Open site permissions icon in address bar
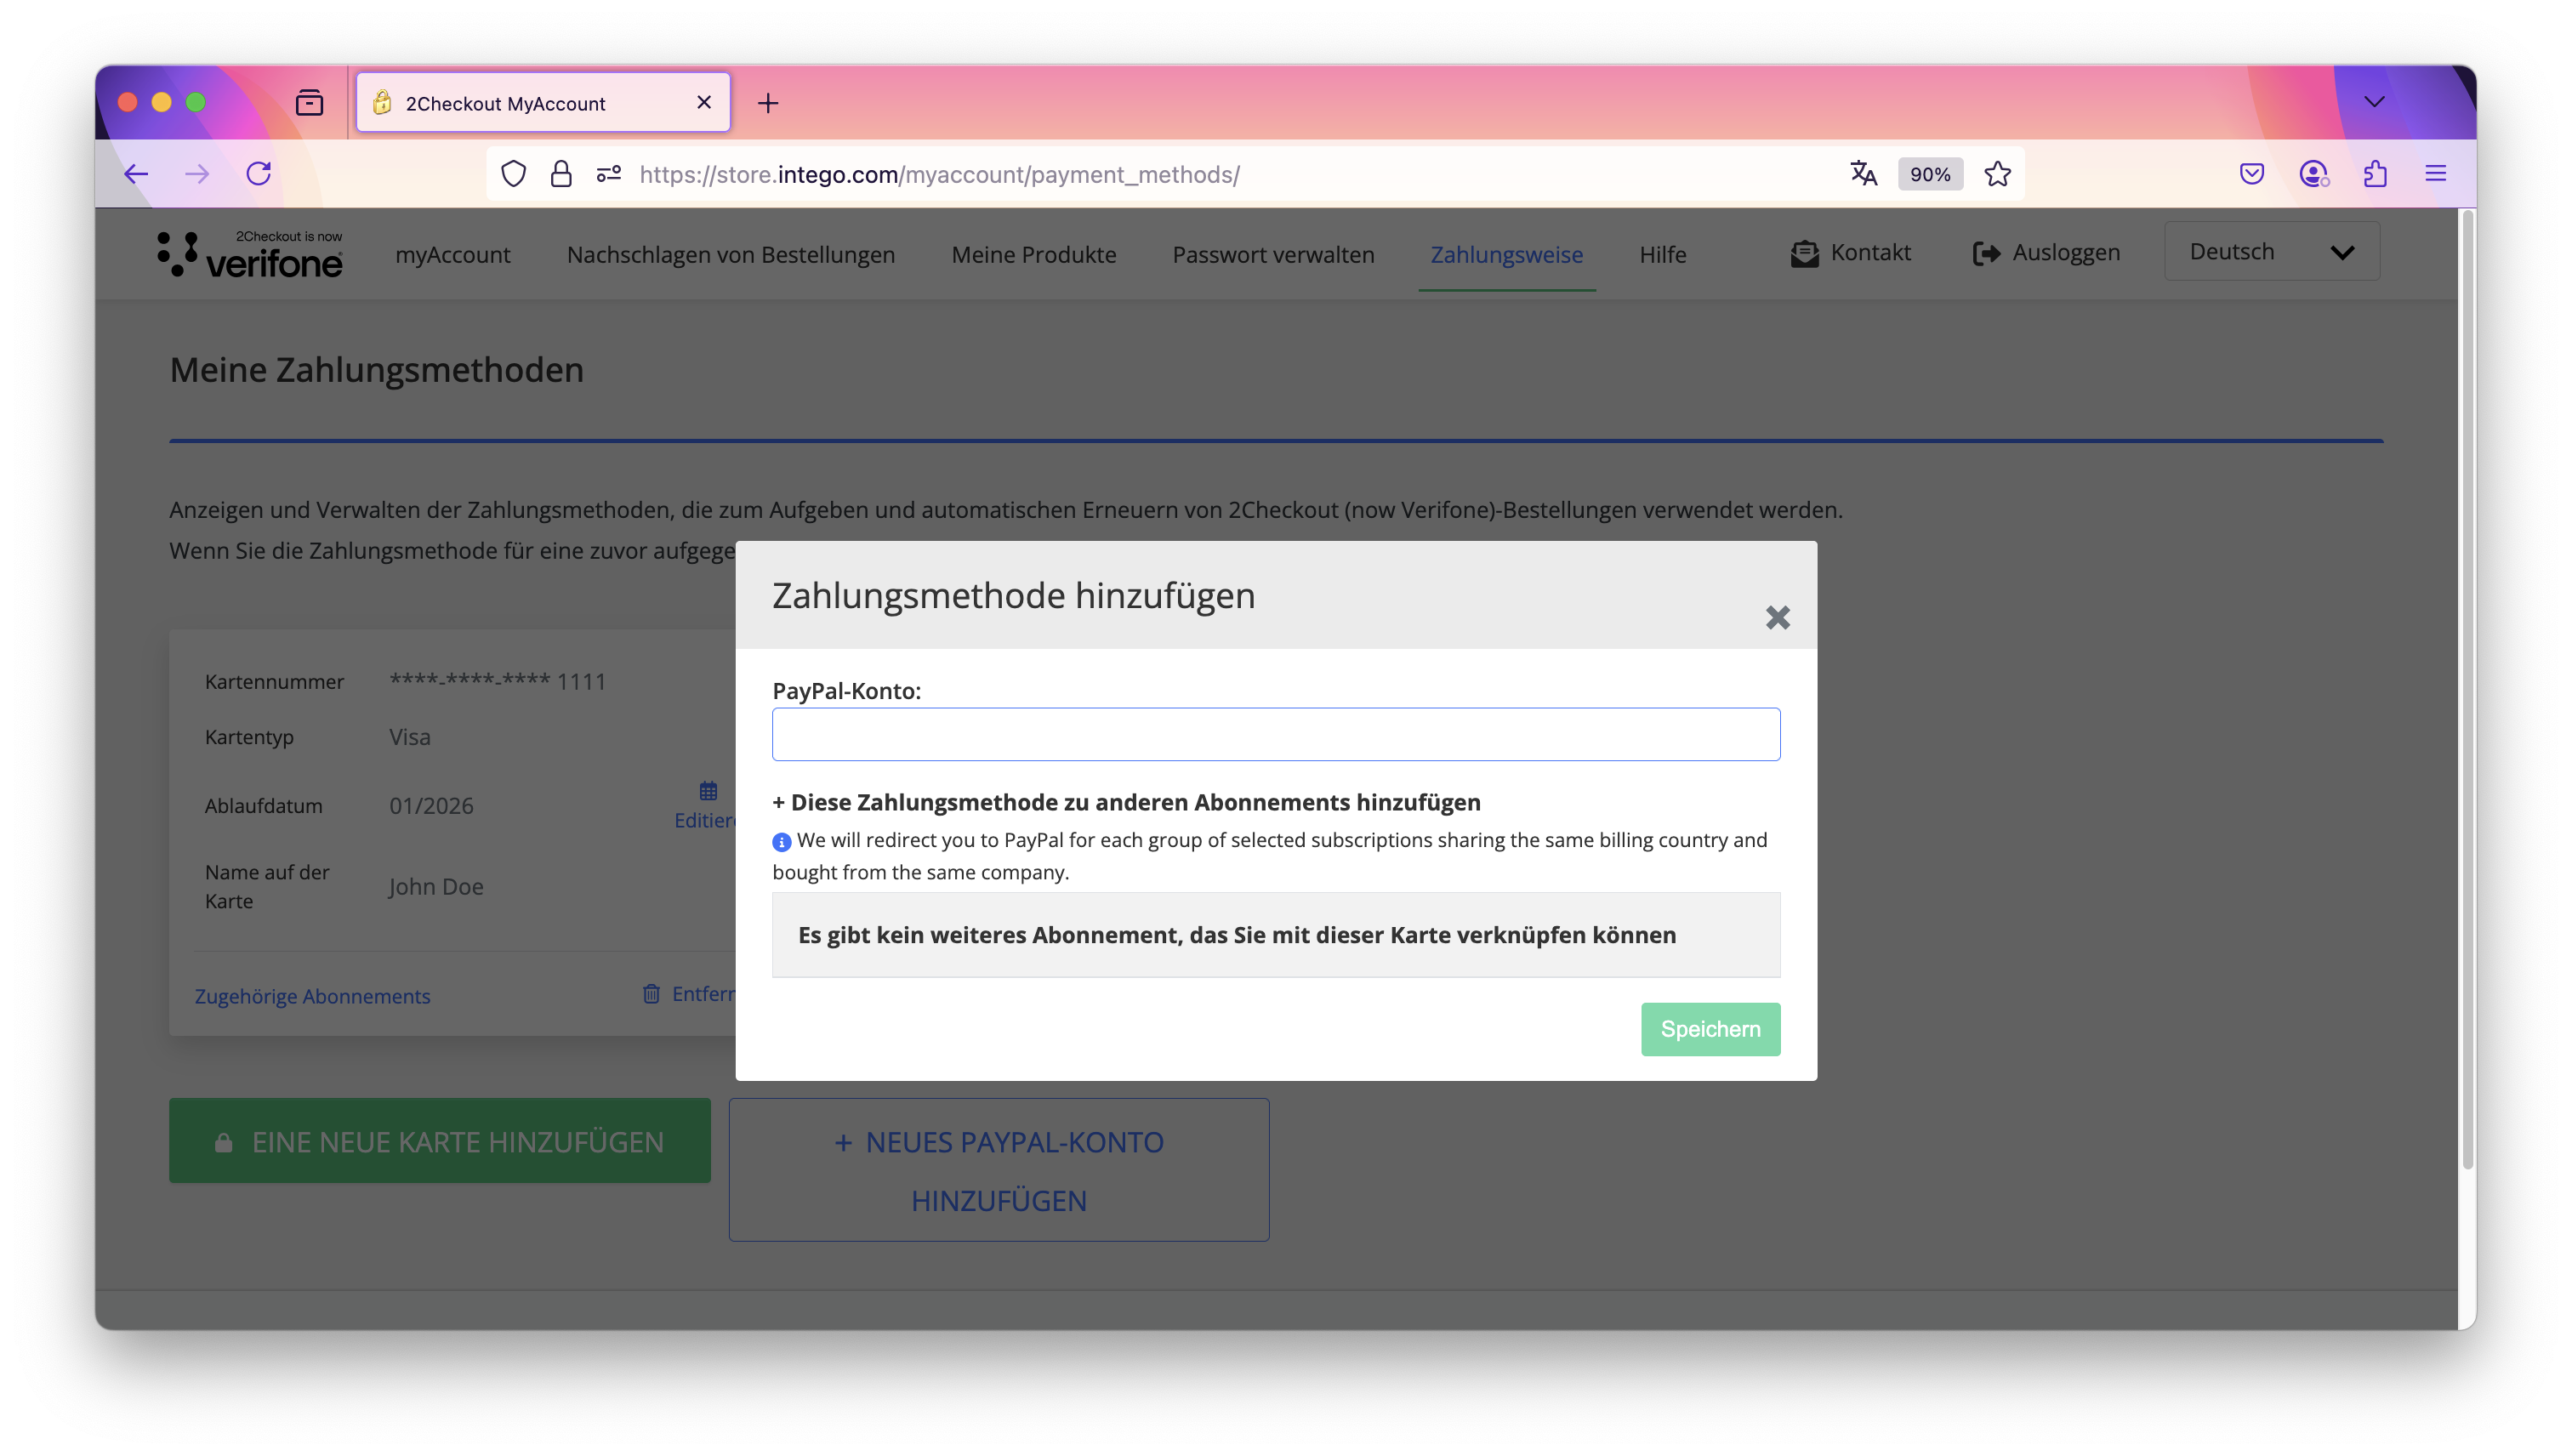The width and height of the screenshot is (2572, 1456). [609, 174]
